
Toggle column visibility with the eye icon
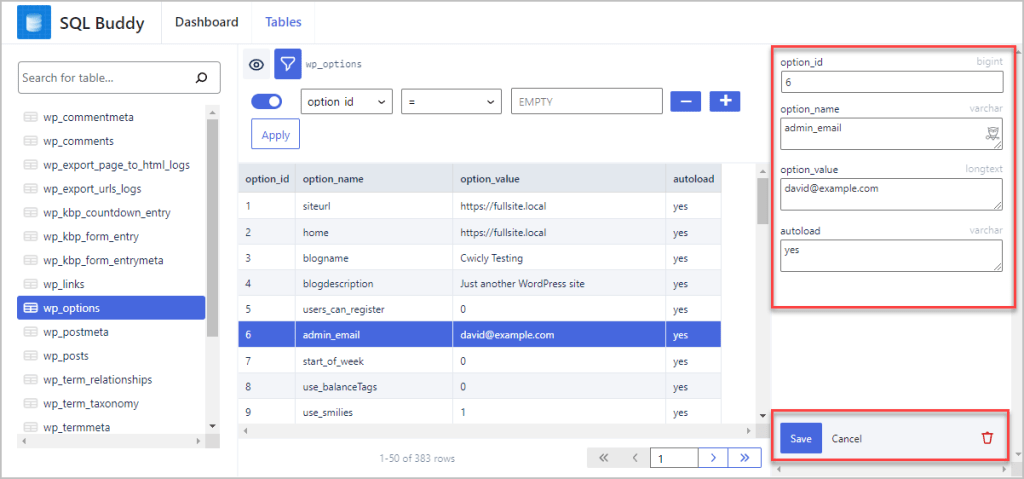tap(256, 64)
